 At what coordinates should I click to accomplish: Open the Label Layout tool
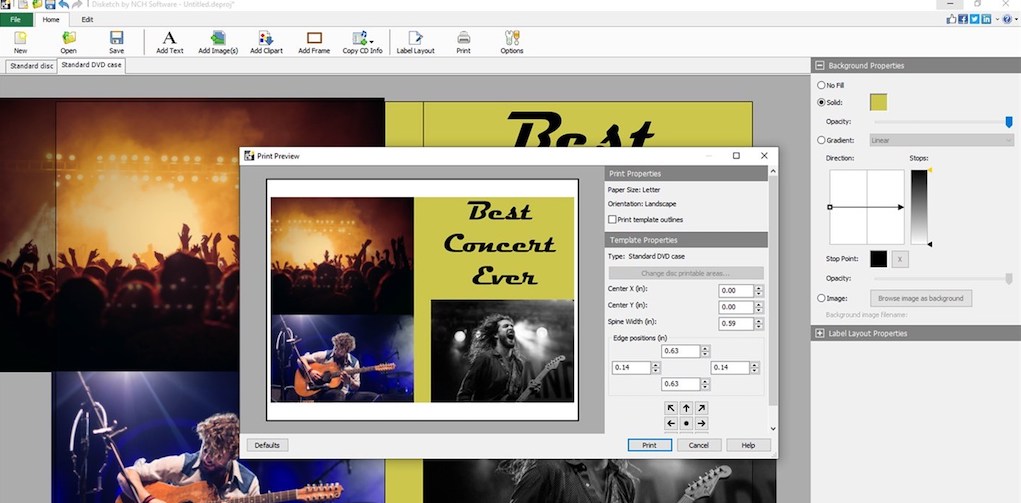tap(415, 41)
